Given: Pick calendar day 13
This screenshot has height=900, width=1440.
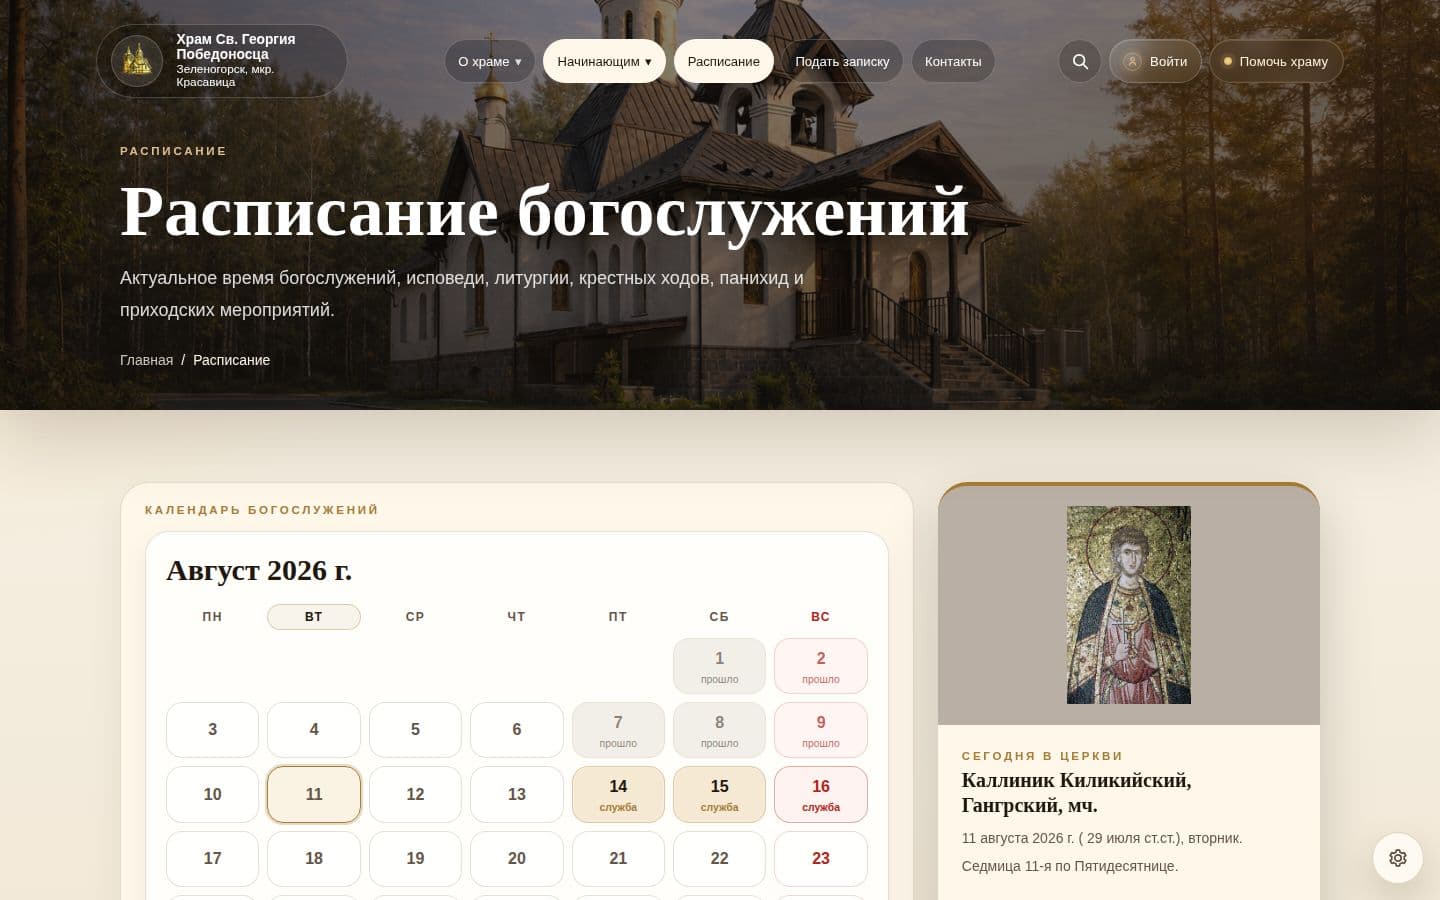Looking at the screenshot, I should point(517,794).
